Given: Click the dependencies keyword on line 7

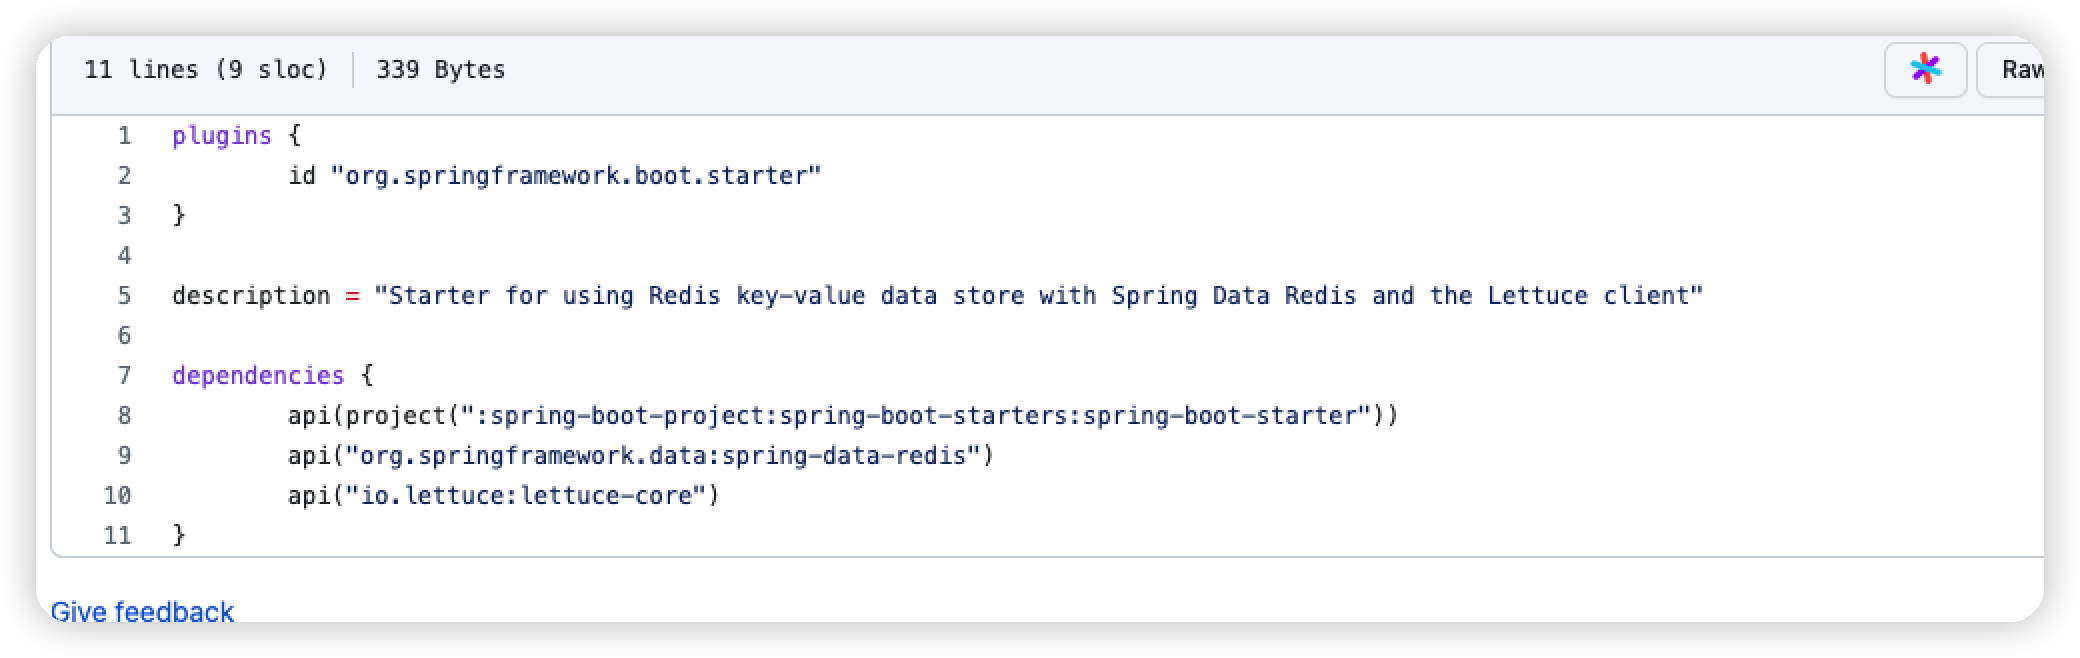Looking at the screenshot, I should pyautogui.click(x=256, y=375).
